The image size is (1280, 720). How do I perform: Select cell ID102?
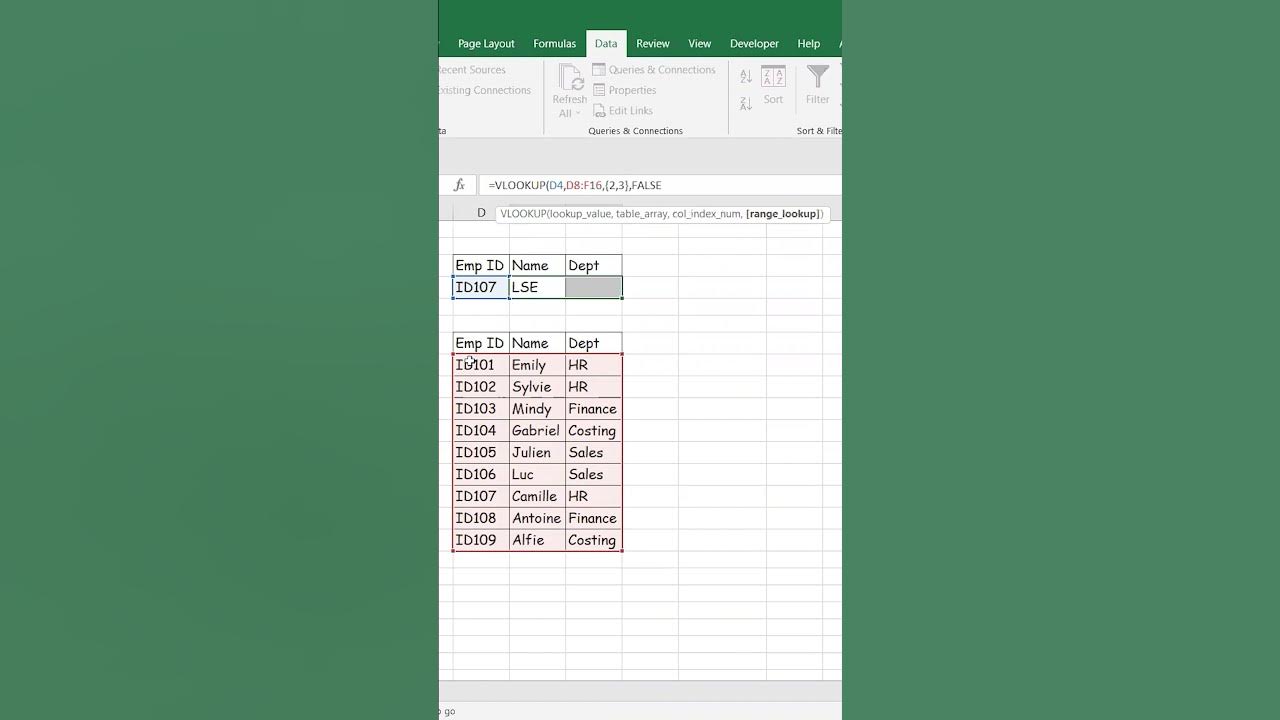(481, 387)
